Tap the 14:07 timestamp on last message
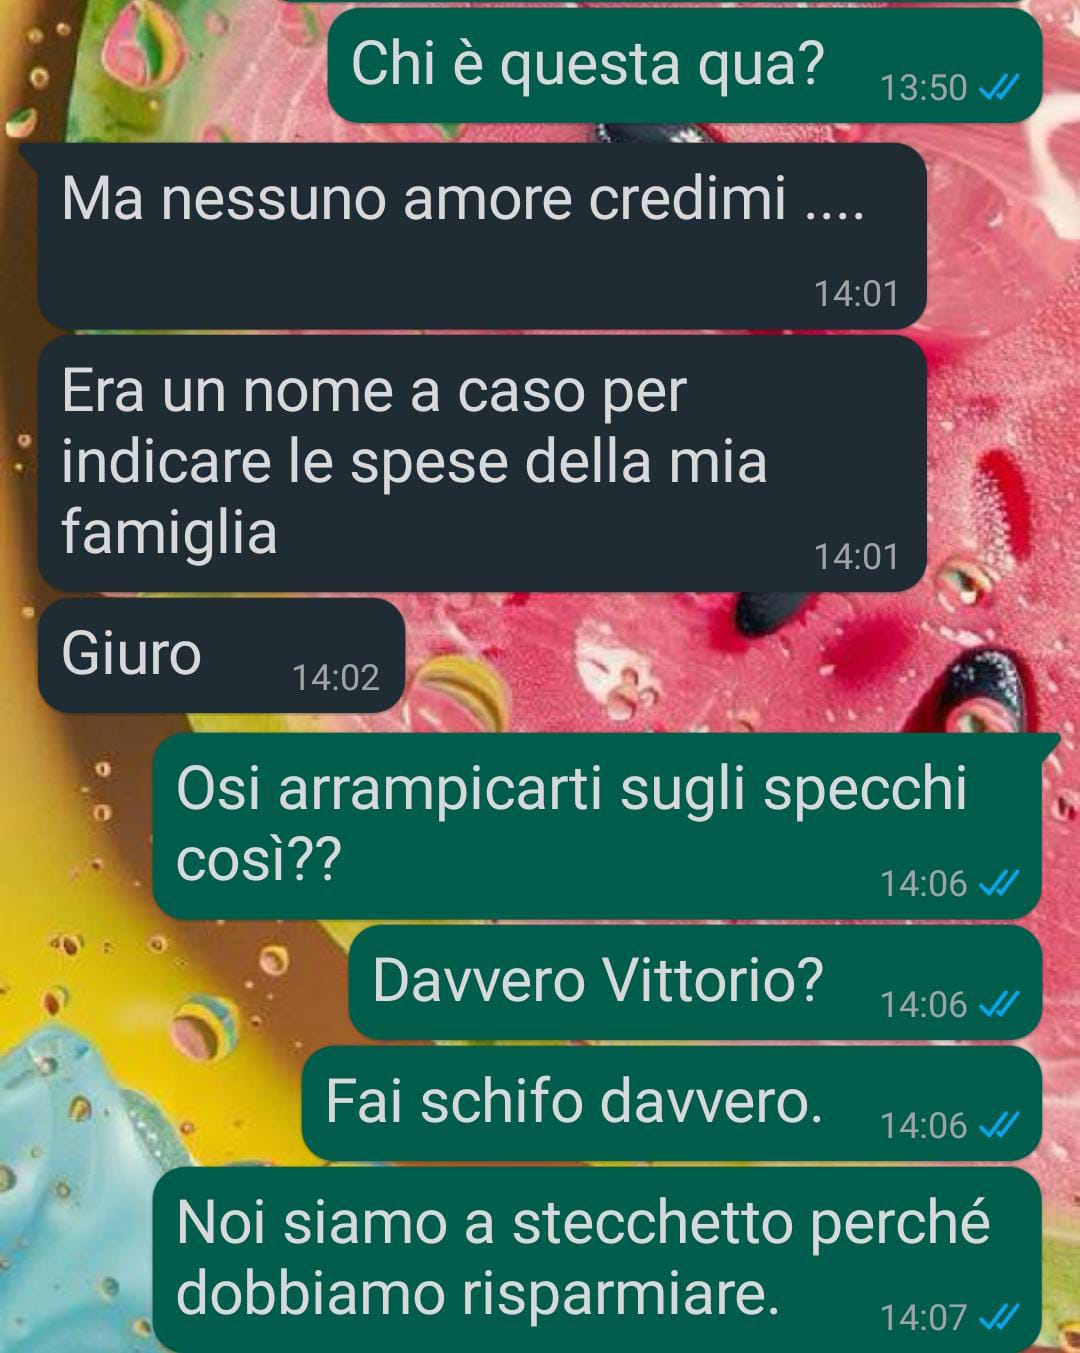This screenshot has width=1080, height=1353. [x=924, y=1318]
